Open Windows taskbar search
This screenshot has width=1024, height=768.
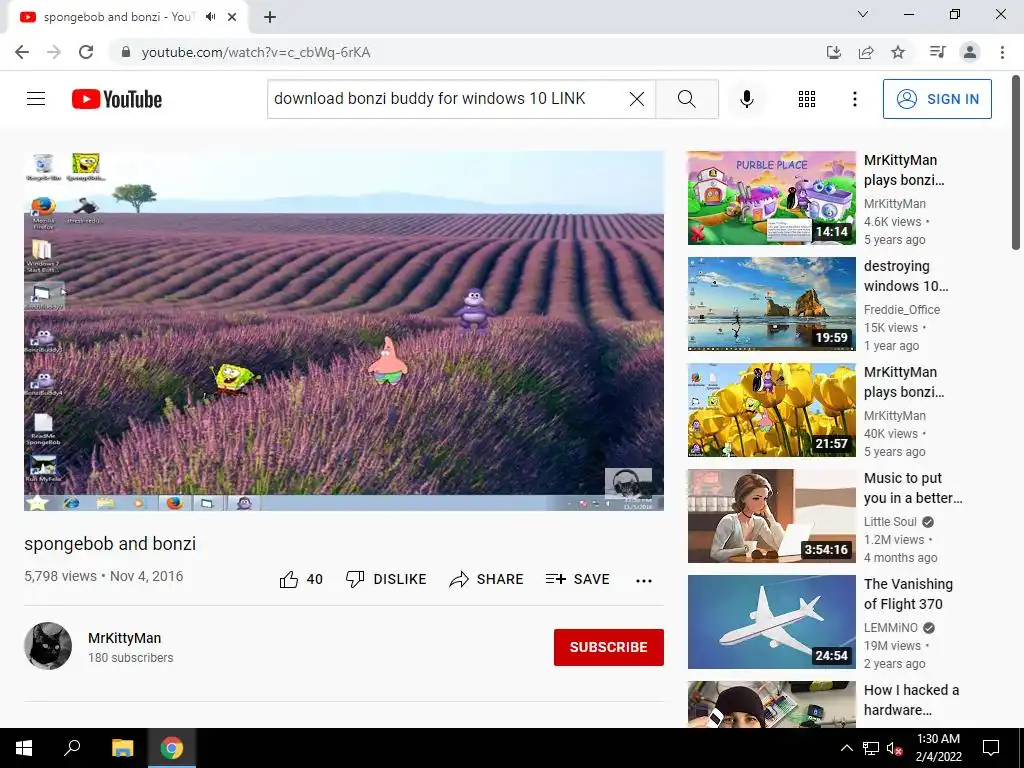[72, 748]
